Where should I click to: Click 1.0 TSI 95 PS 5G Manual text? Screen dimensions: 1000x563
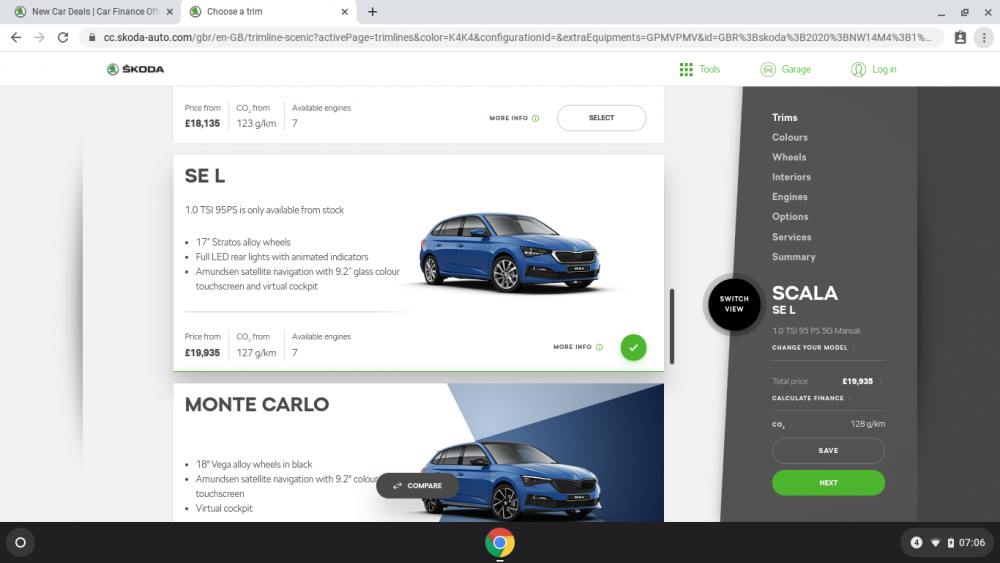816,331
